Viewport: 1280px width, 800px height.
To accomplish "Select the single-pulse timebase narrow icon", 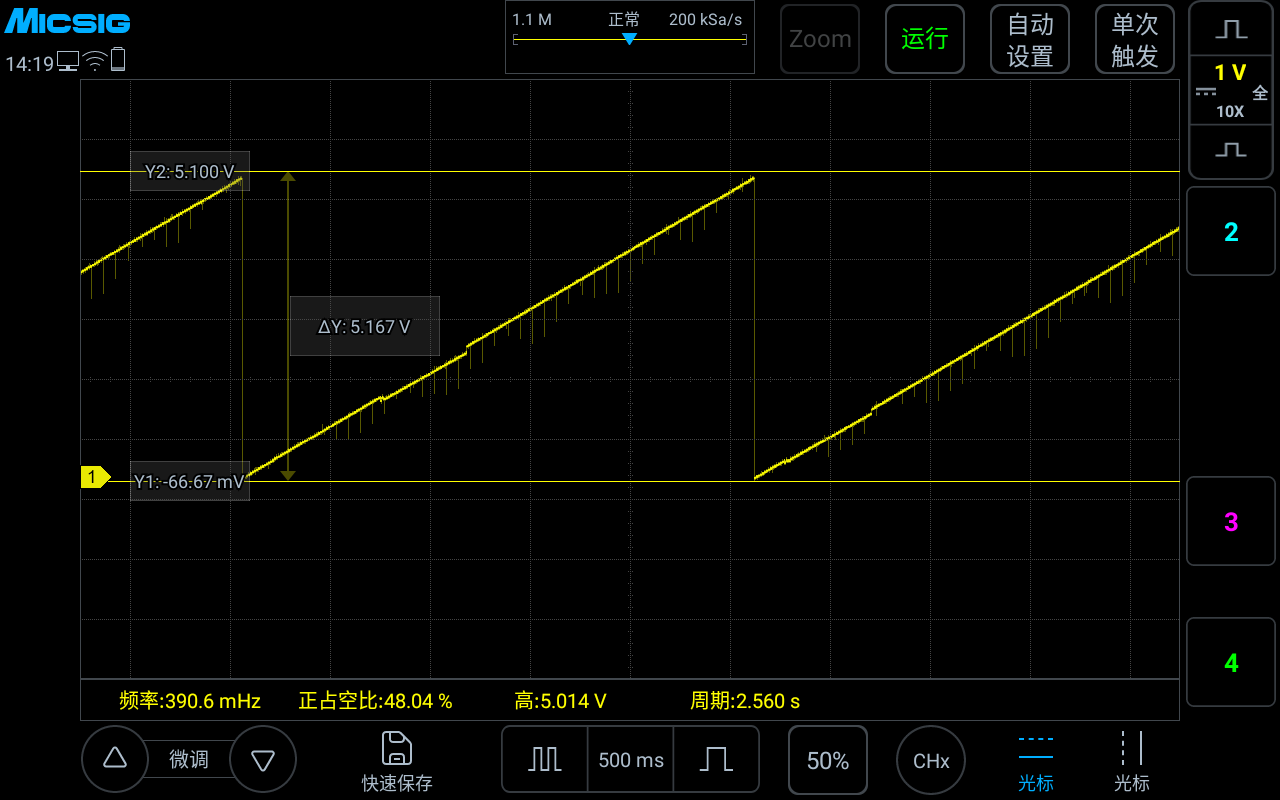I will tap(716, 759).
